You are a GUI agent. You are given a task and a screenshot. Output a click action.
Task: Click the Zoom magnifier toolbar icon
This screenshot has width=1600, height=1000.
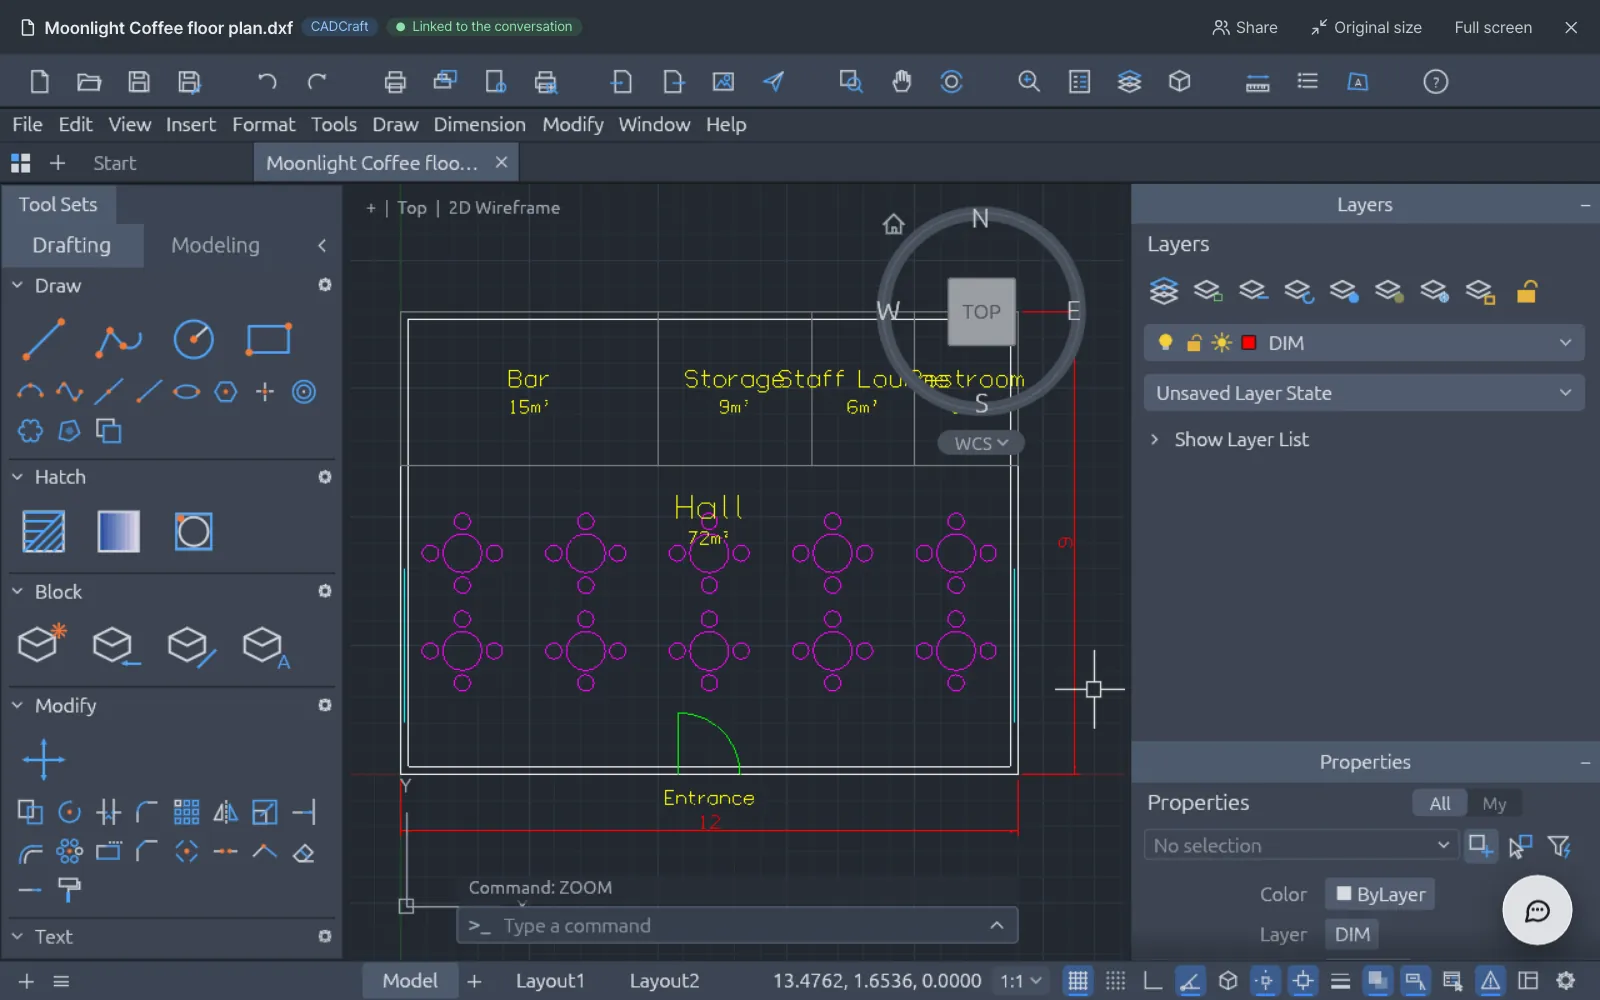pos(1029,82)
